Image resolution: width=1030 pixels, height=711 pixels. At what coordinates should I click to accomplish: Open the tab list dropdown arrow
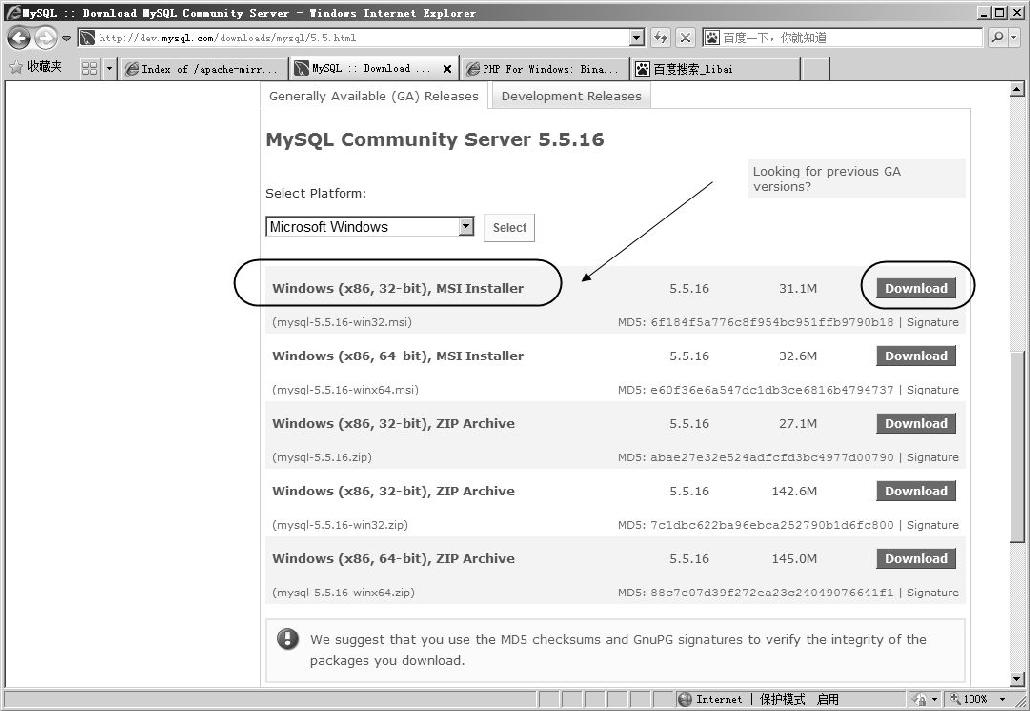(x=109, y=68)
